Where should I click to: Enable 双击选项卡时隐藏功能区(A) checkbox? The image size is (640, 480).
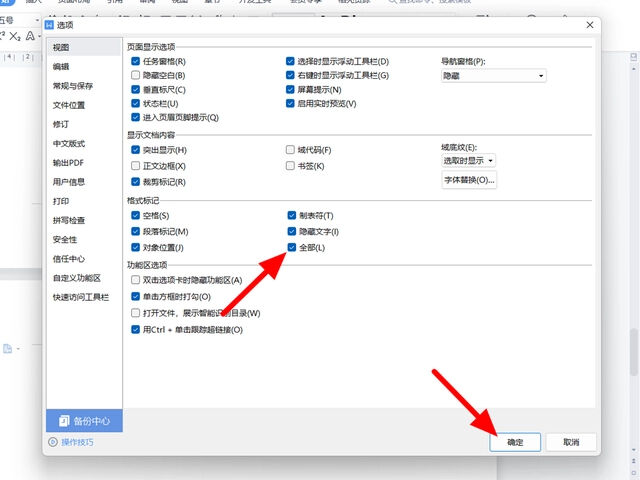coord(136,280)
